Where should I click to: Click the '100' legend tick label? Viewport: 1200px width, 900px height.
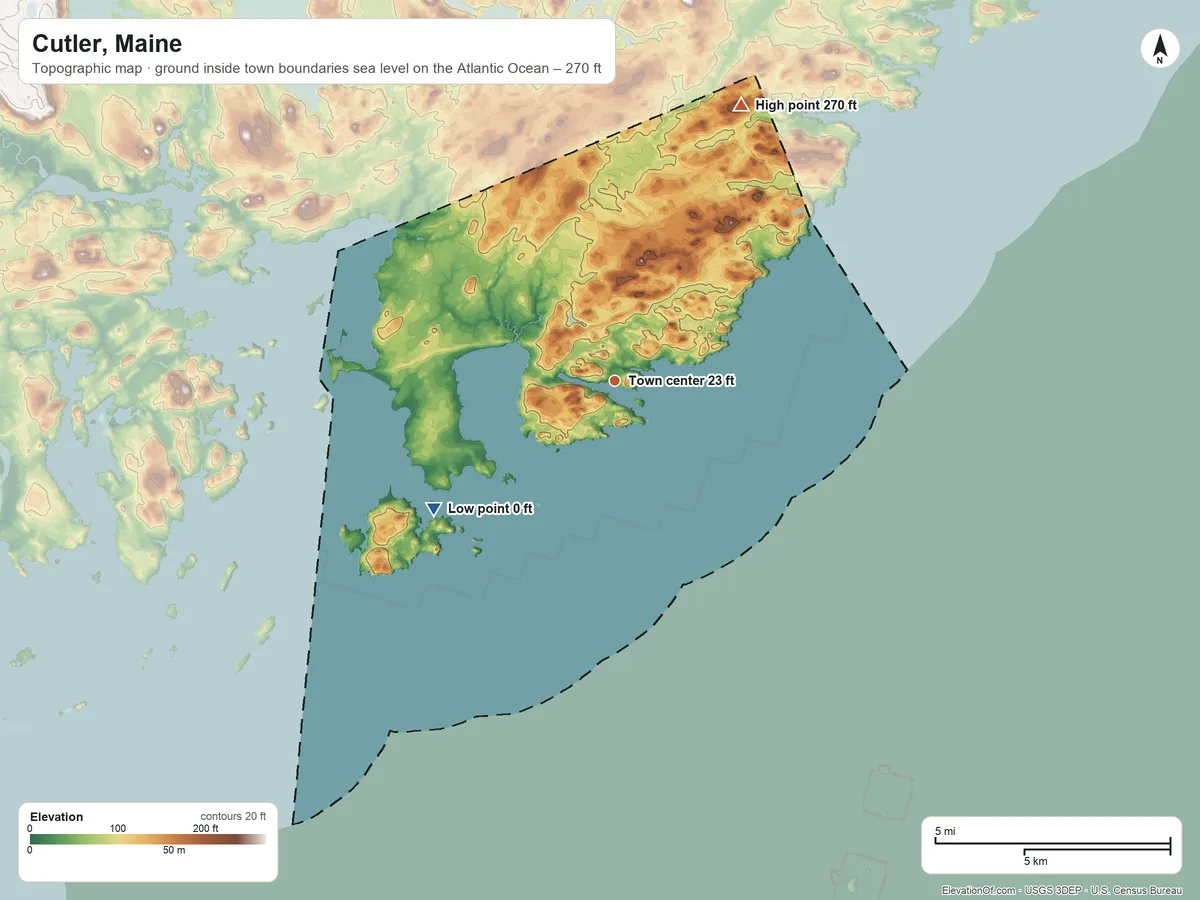tap(118, 829)
